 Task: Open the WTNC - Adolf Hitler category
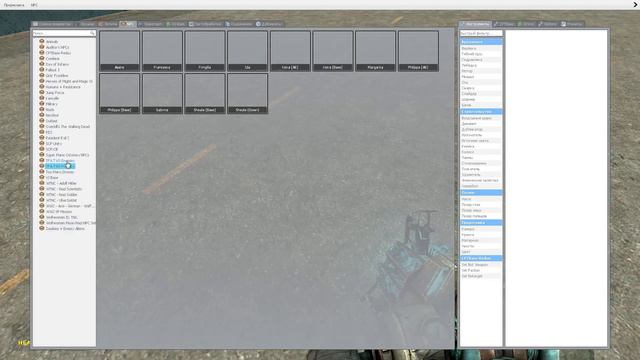pyautogui.click(x=61, y=183)
